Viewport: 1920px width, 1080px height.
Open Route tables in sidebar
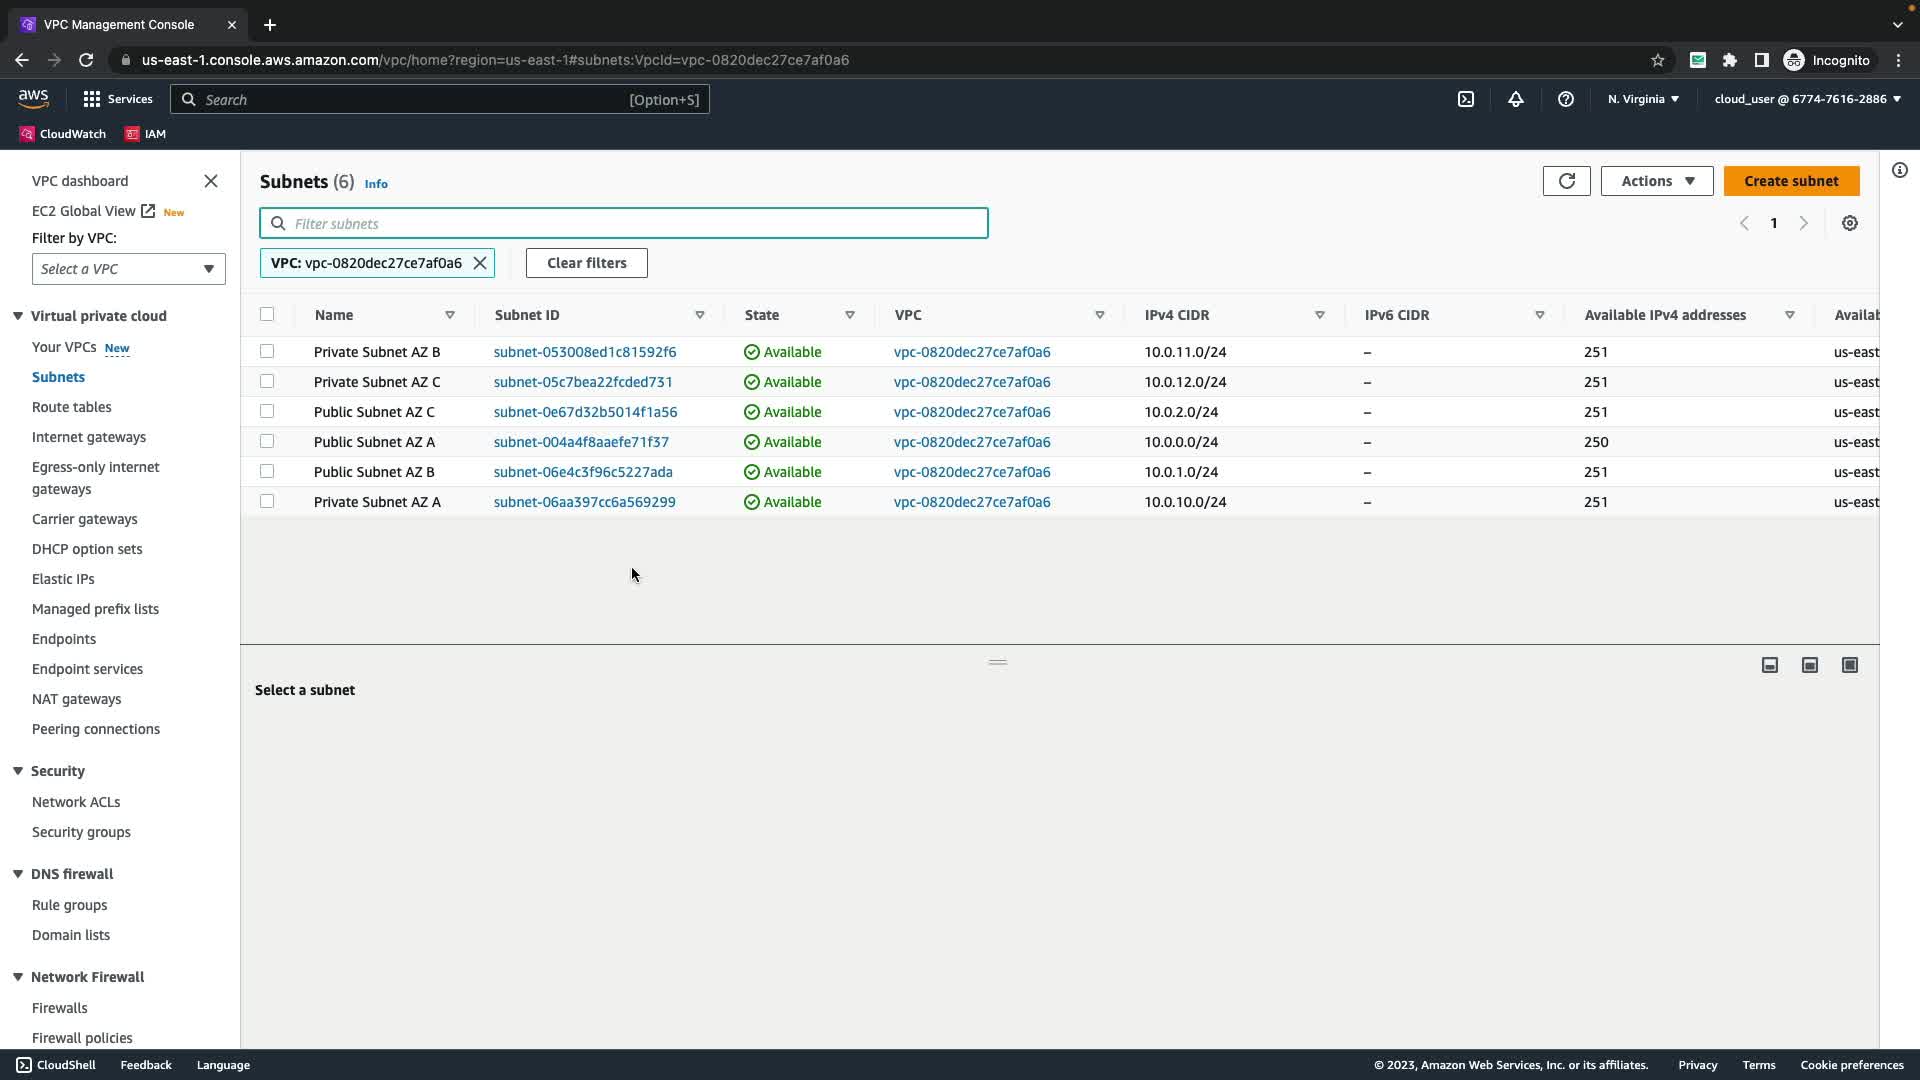(71, 407)
